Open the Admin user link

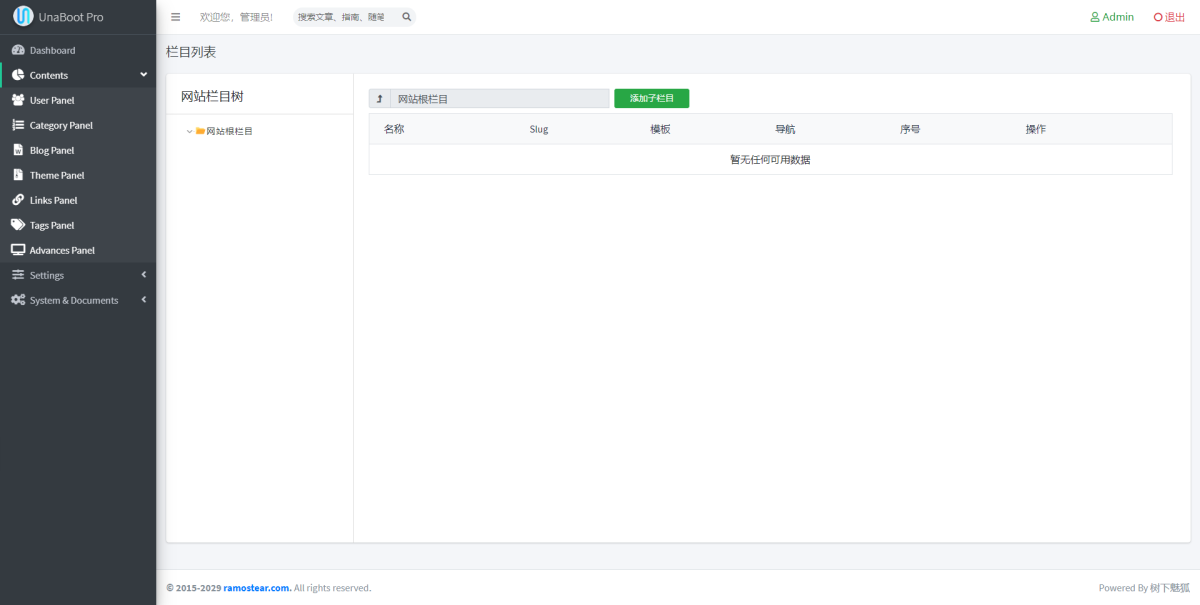[x=1112, y=17]
